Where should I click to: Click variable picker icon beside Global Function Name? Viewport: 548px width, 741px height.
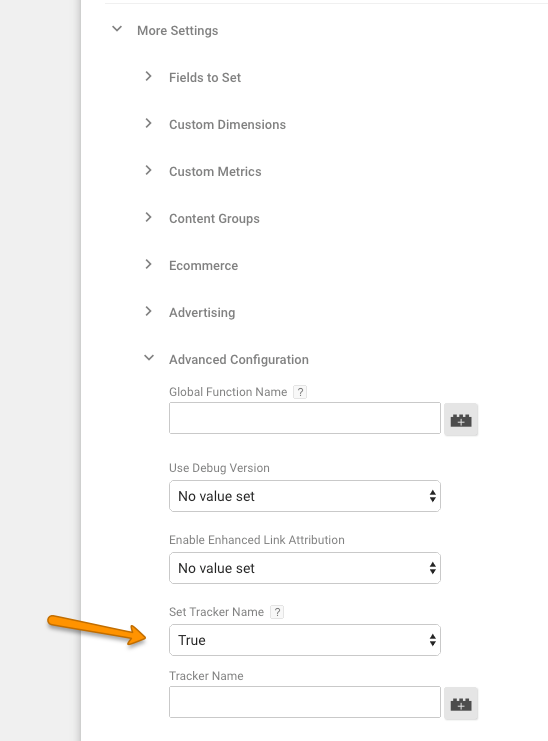(461, 419)
